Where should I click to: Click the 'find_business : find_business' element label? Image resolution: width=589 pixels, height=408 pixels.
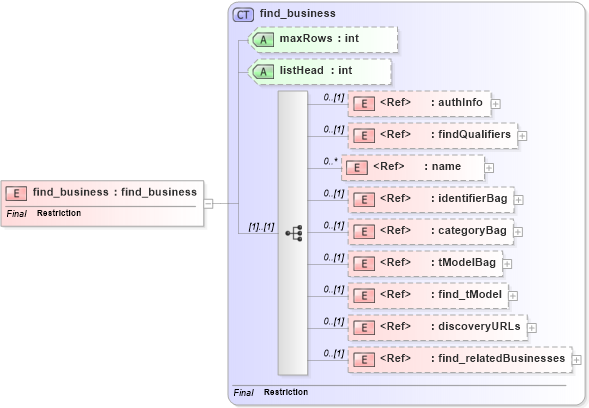click(x=115, y=192)
